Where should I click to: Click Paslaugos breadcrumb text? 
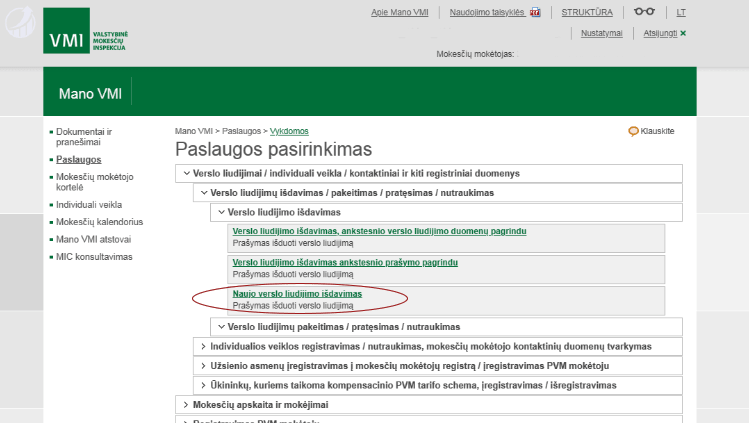[241, 131]
